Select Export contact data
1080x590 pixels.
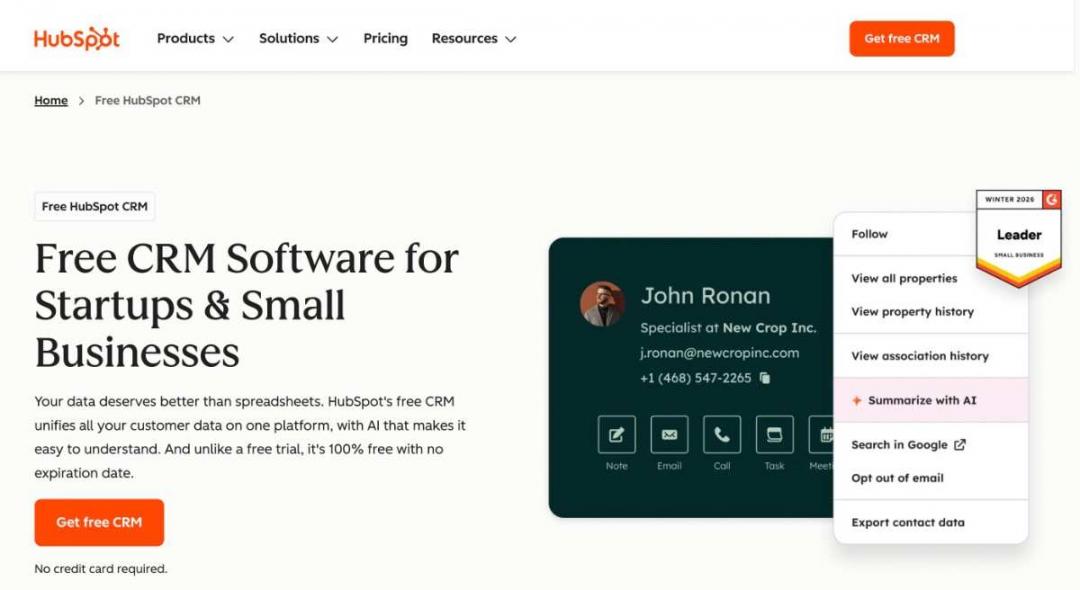pyautogui.click(x=907, y=523)
